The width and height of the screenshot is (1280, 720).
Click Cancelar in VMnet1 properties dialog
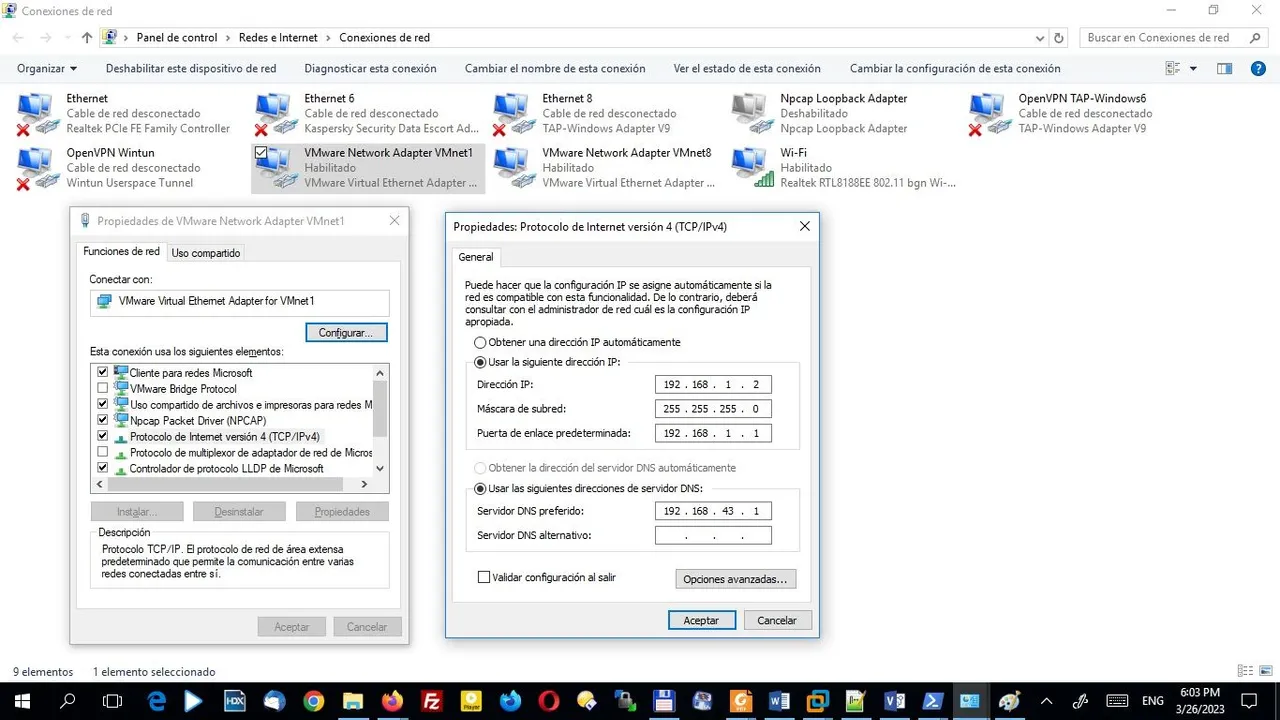pos(367,627)
